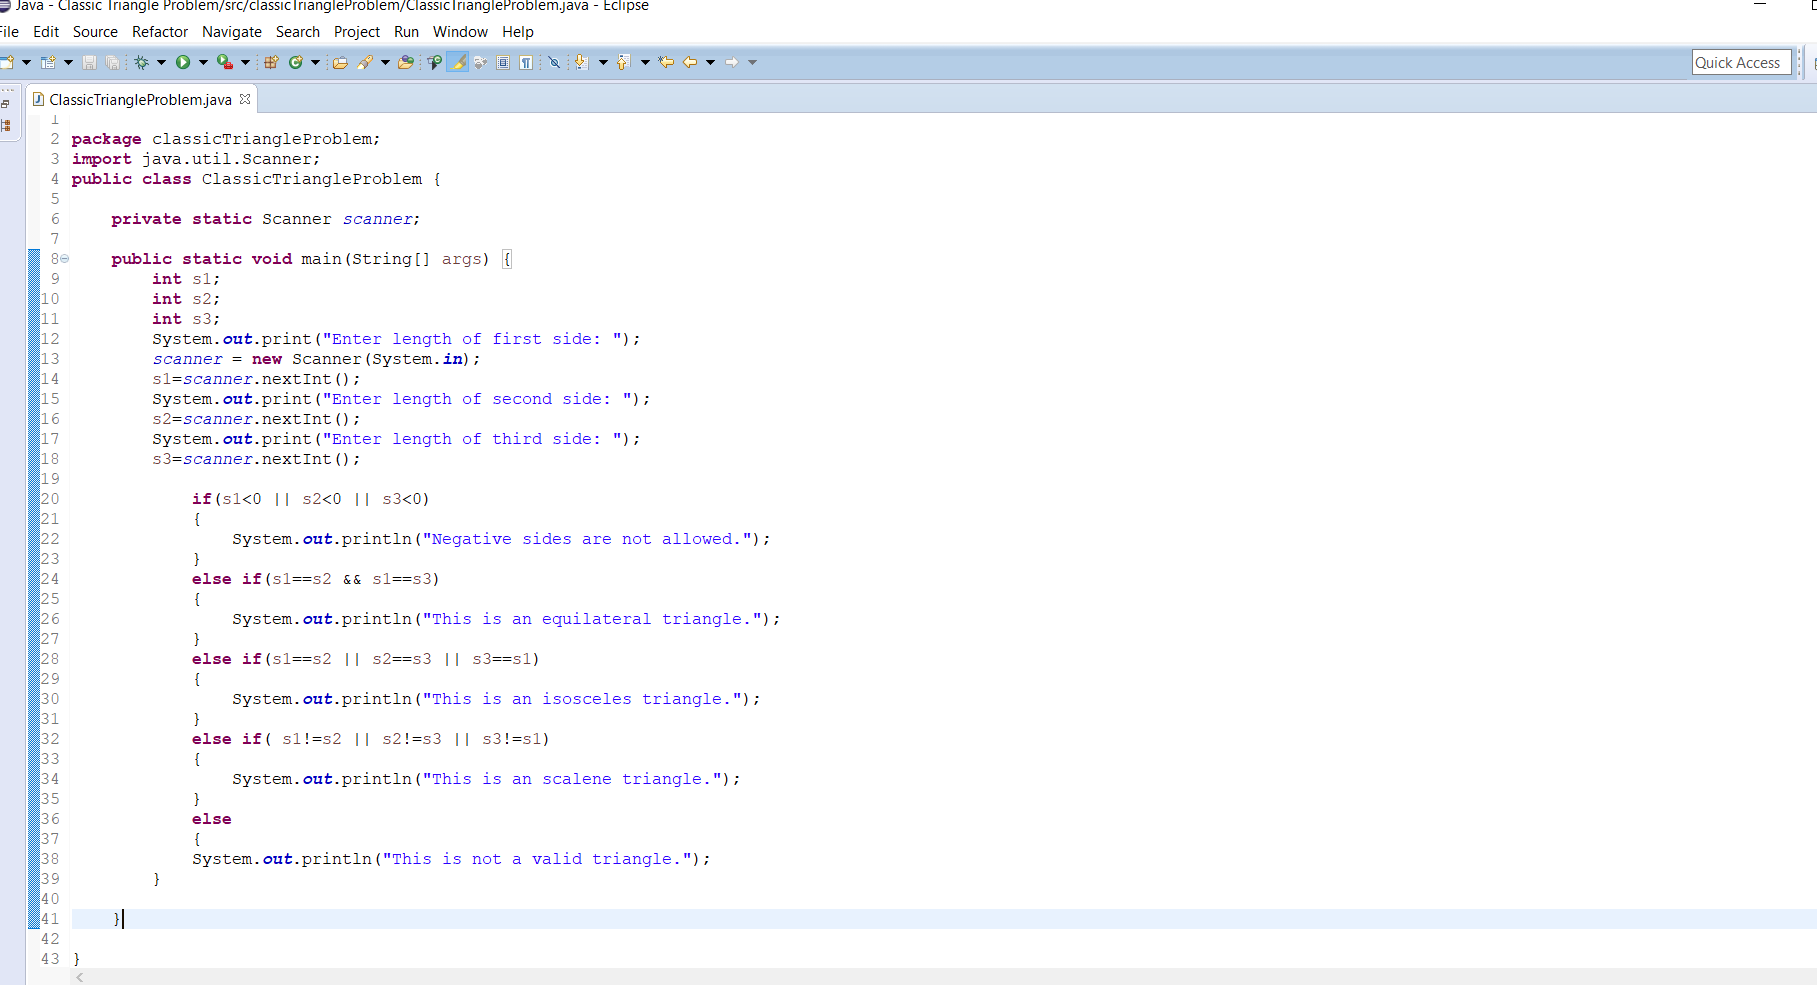The height and width of the screenshot is (985, 1817).
Task: Collapse the main method fold marker on line 8
Action: (x=64, y=259)
